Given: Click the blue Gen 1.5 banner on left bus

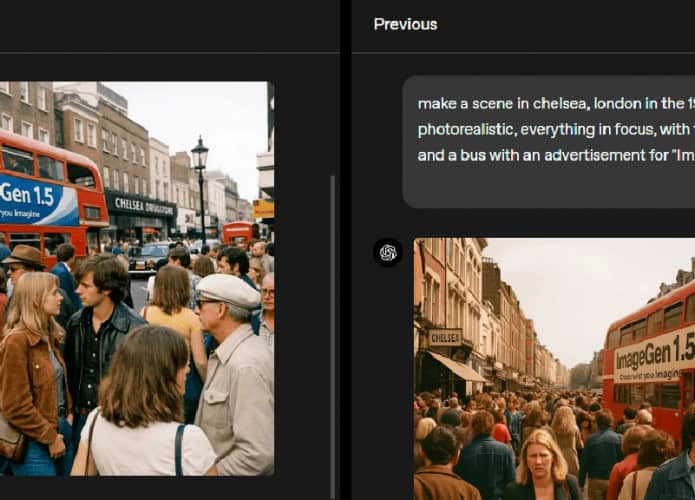Looking at the screenshot, I should coord(38,198).
